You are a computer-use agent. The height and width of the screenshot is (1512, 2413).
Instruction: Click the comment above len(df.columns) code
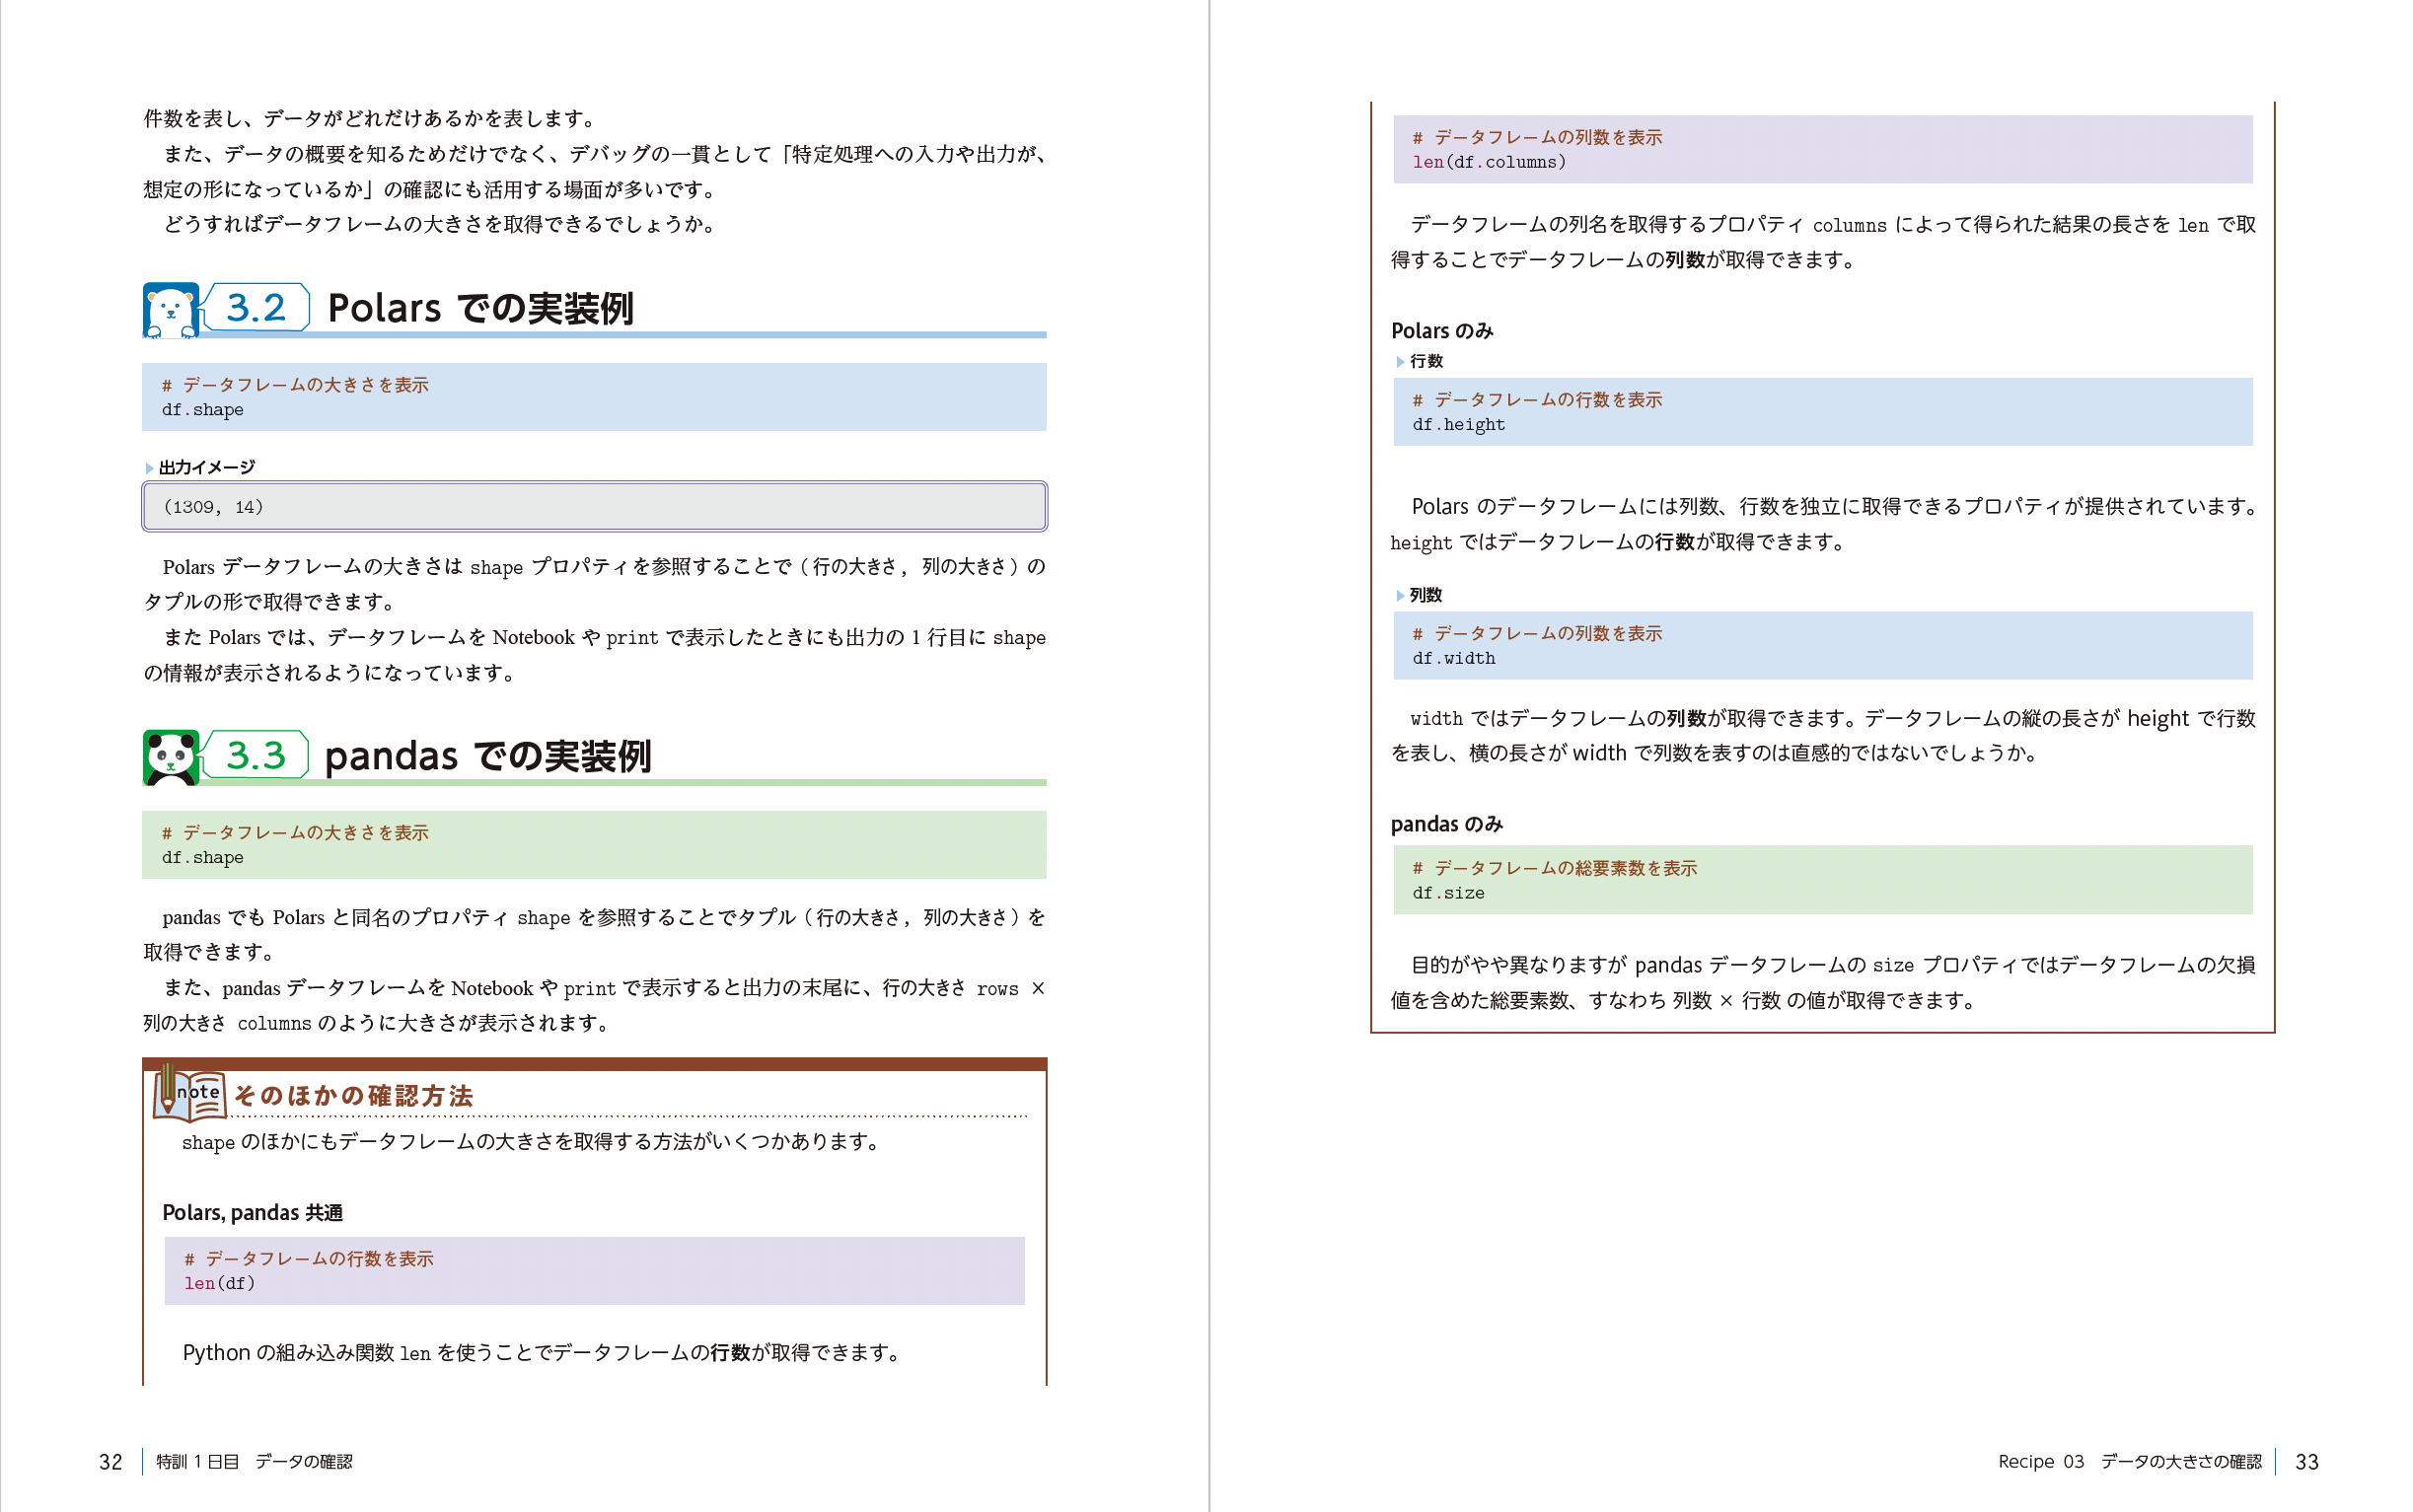[1537, 137]
